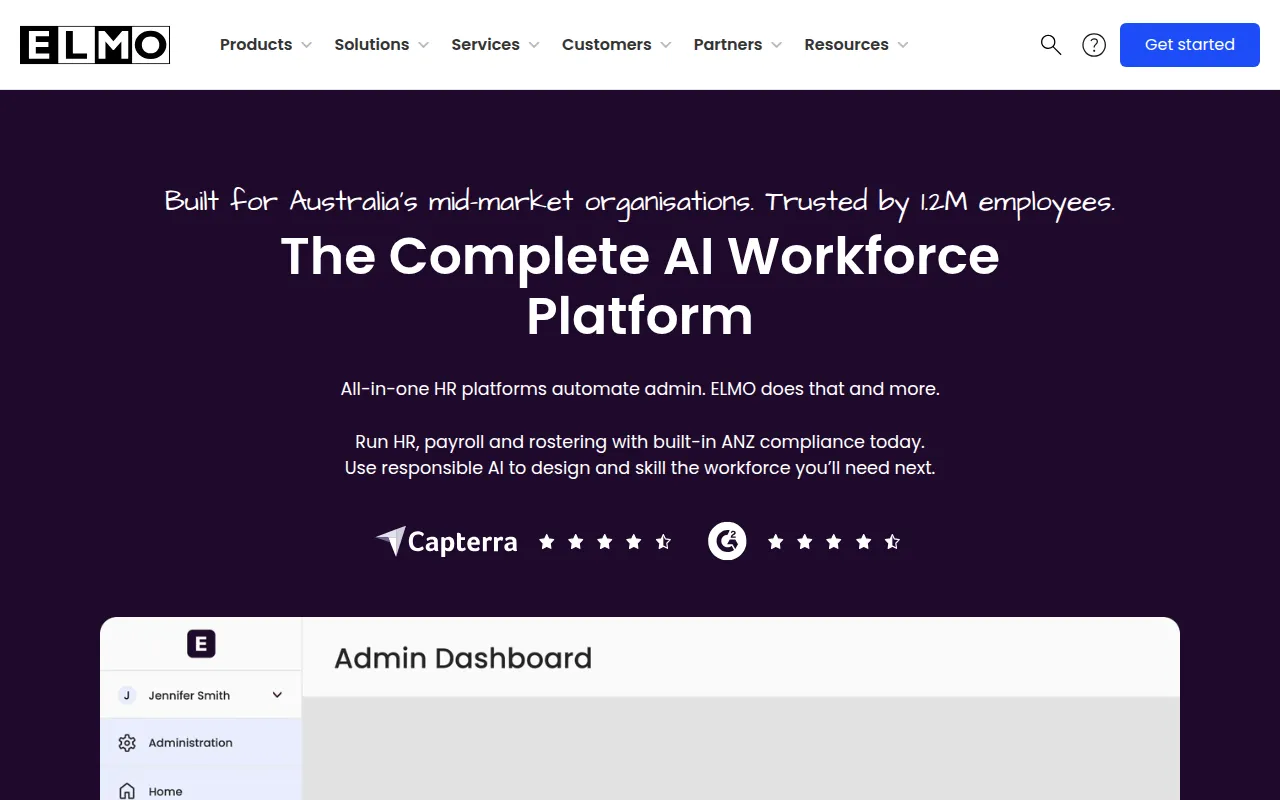Click the Capterra logo
This screenshot has height=800, width=1280.
point(447,542)
